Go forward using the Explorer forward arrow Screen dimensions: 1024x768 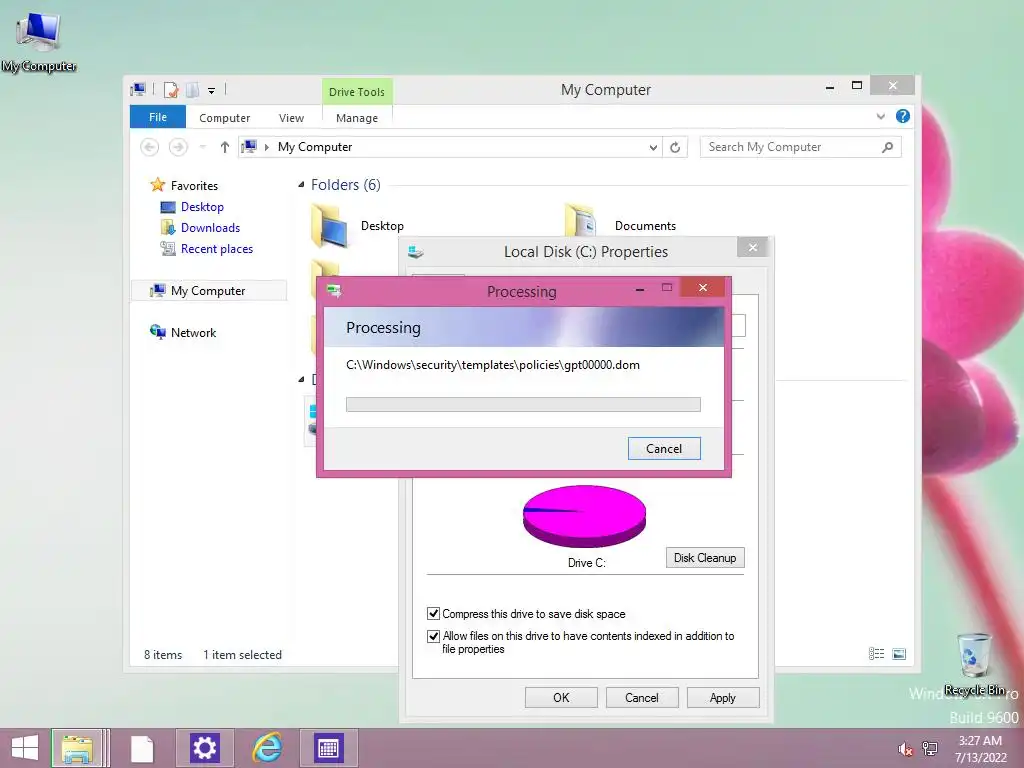click(178, 147)
